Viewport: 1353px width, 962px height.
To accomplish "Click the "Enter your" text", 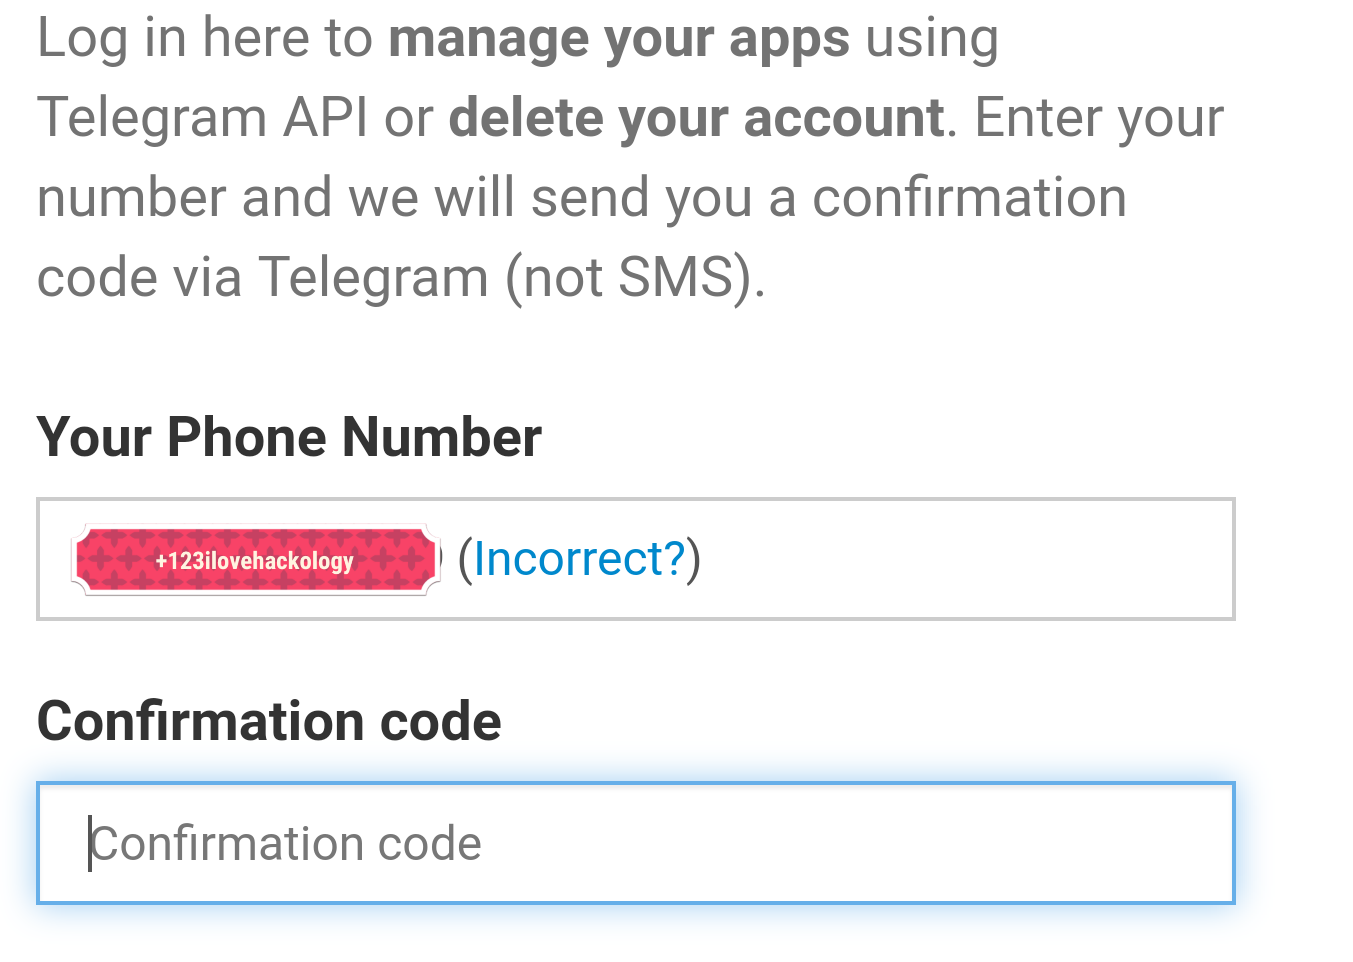I will coord(1098,118).
